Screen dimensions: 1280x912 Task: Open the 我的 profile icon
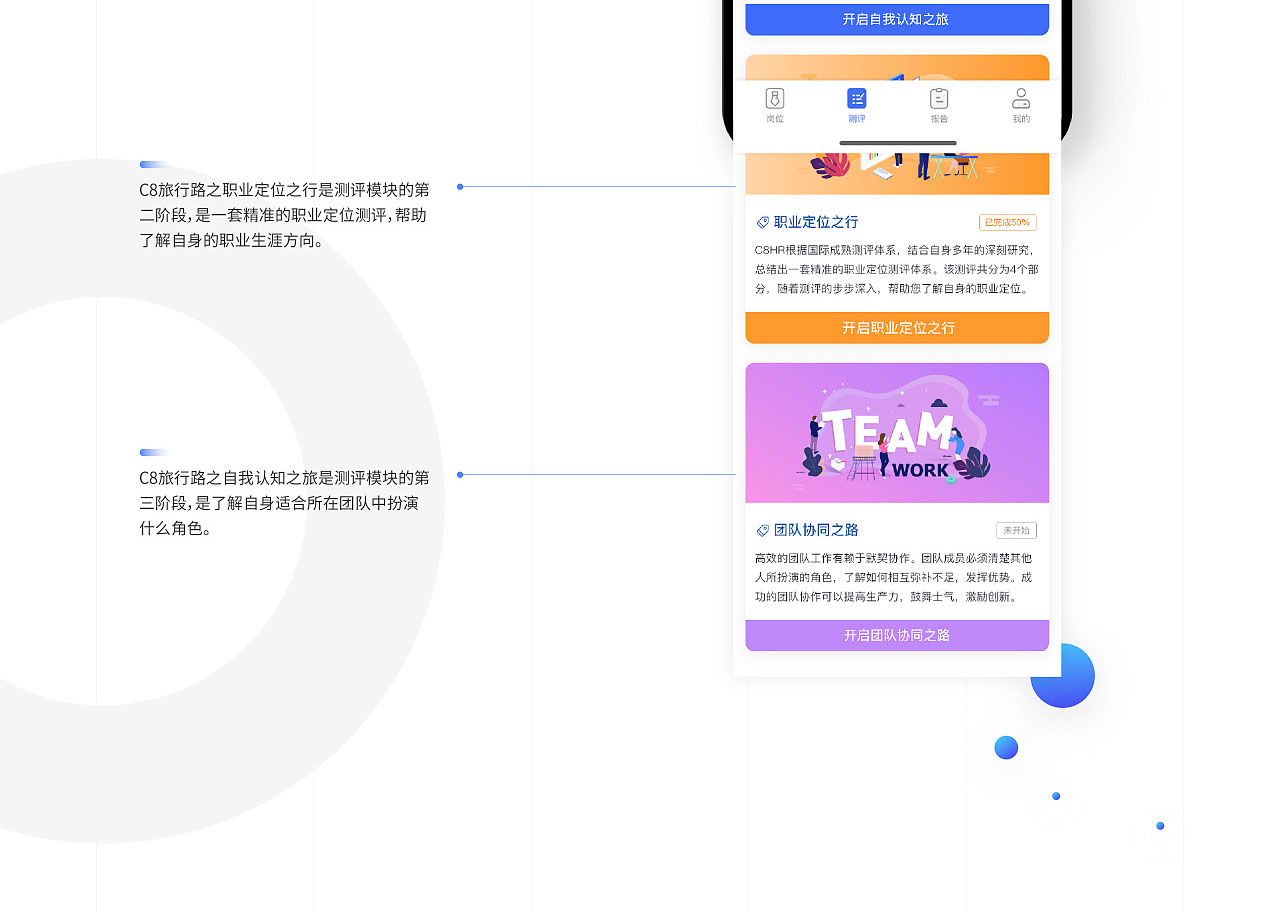click(1021, 99)
